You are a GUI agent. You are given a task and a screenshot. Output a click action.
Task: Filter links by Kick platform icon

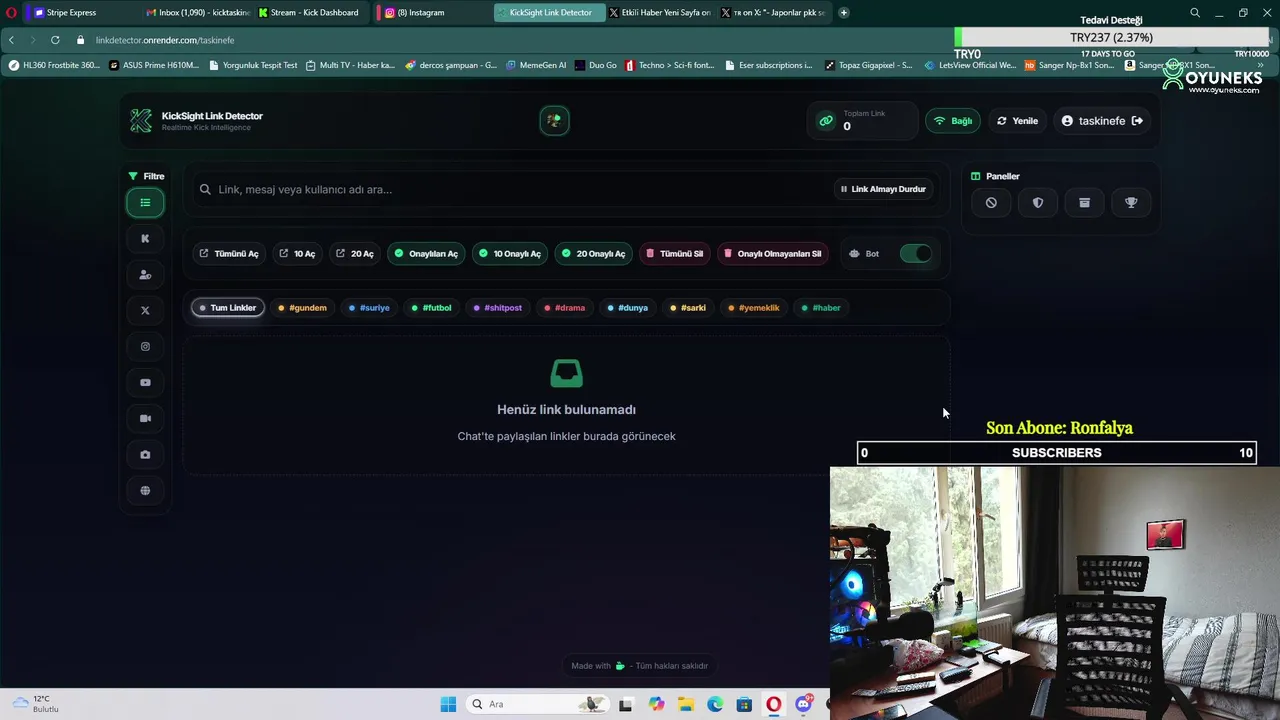145,239
